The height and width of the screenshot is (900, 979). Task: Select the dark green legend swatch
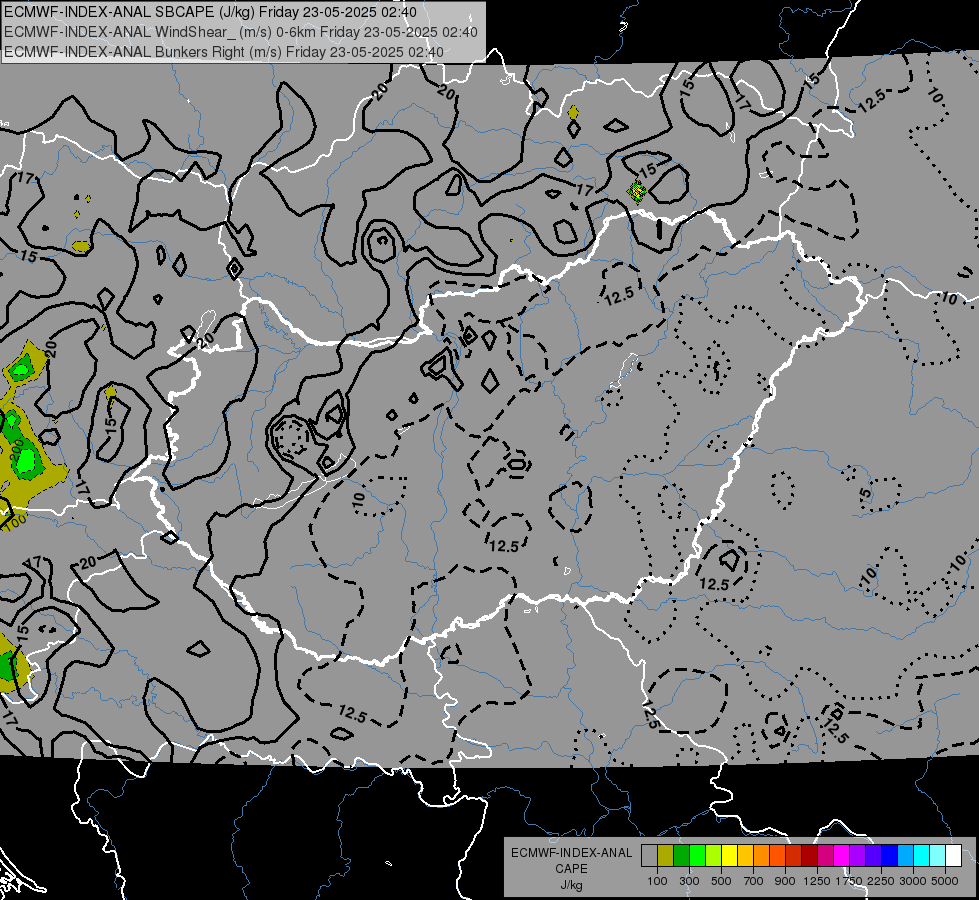pos(681,855)
